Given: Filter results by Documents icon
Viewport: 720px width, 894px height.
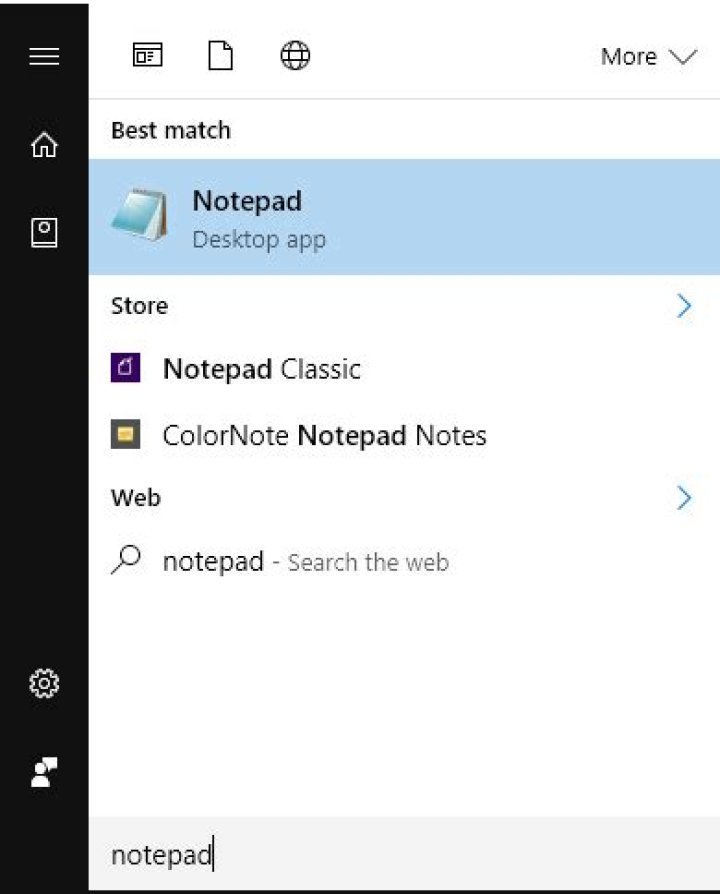Looking at the screenshot, I should tap(221, 55).
